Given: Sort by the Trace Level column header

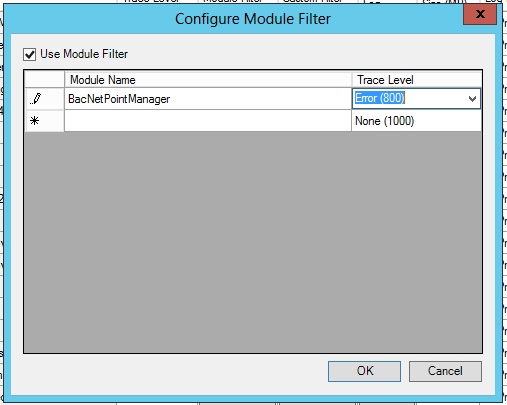Looking at the screenshot, I should click(417, 80).
